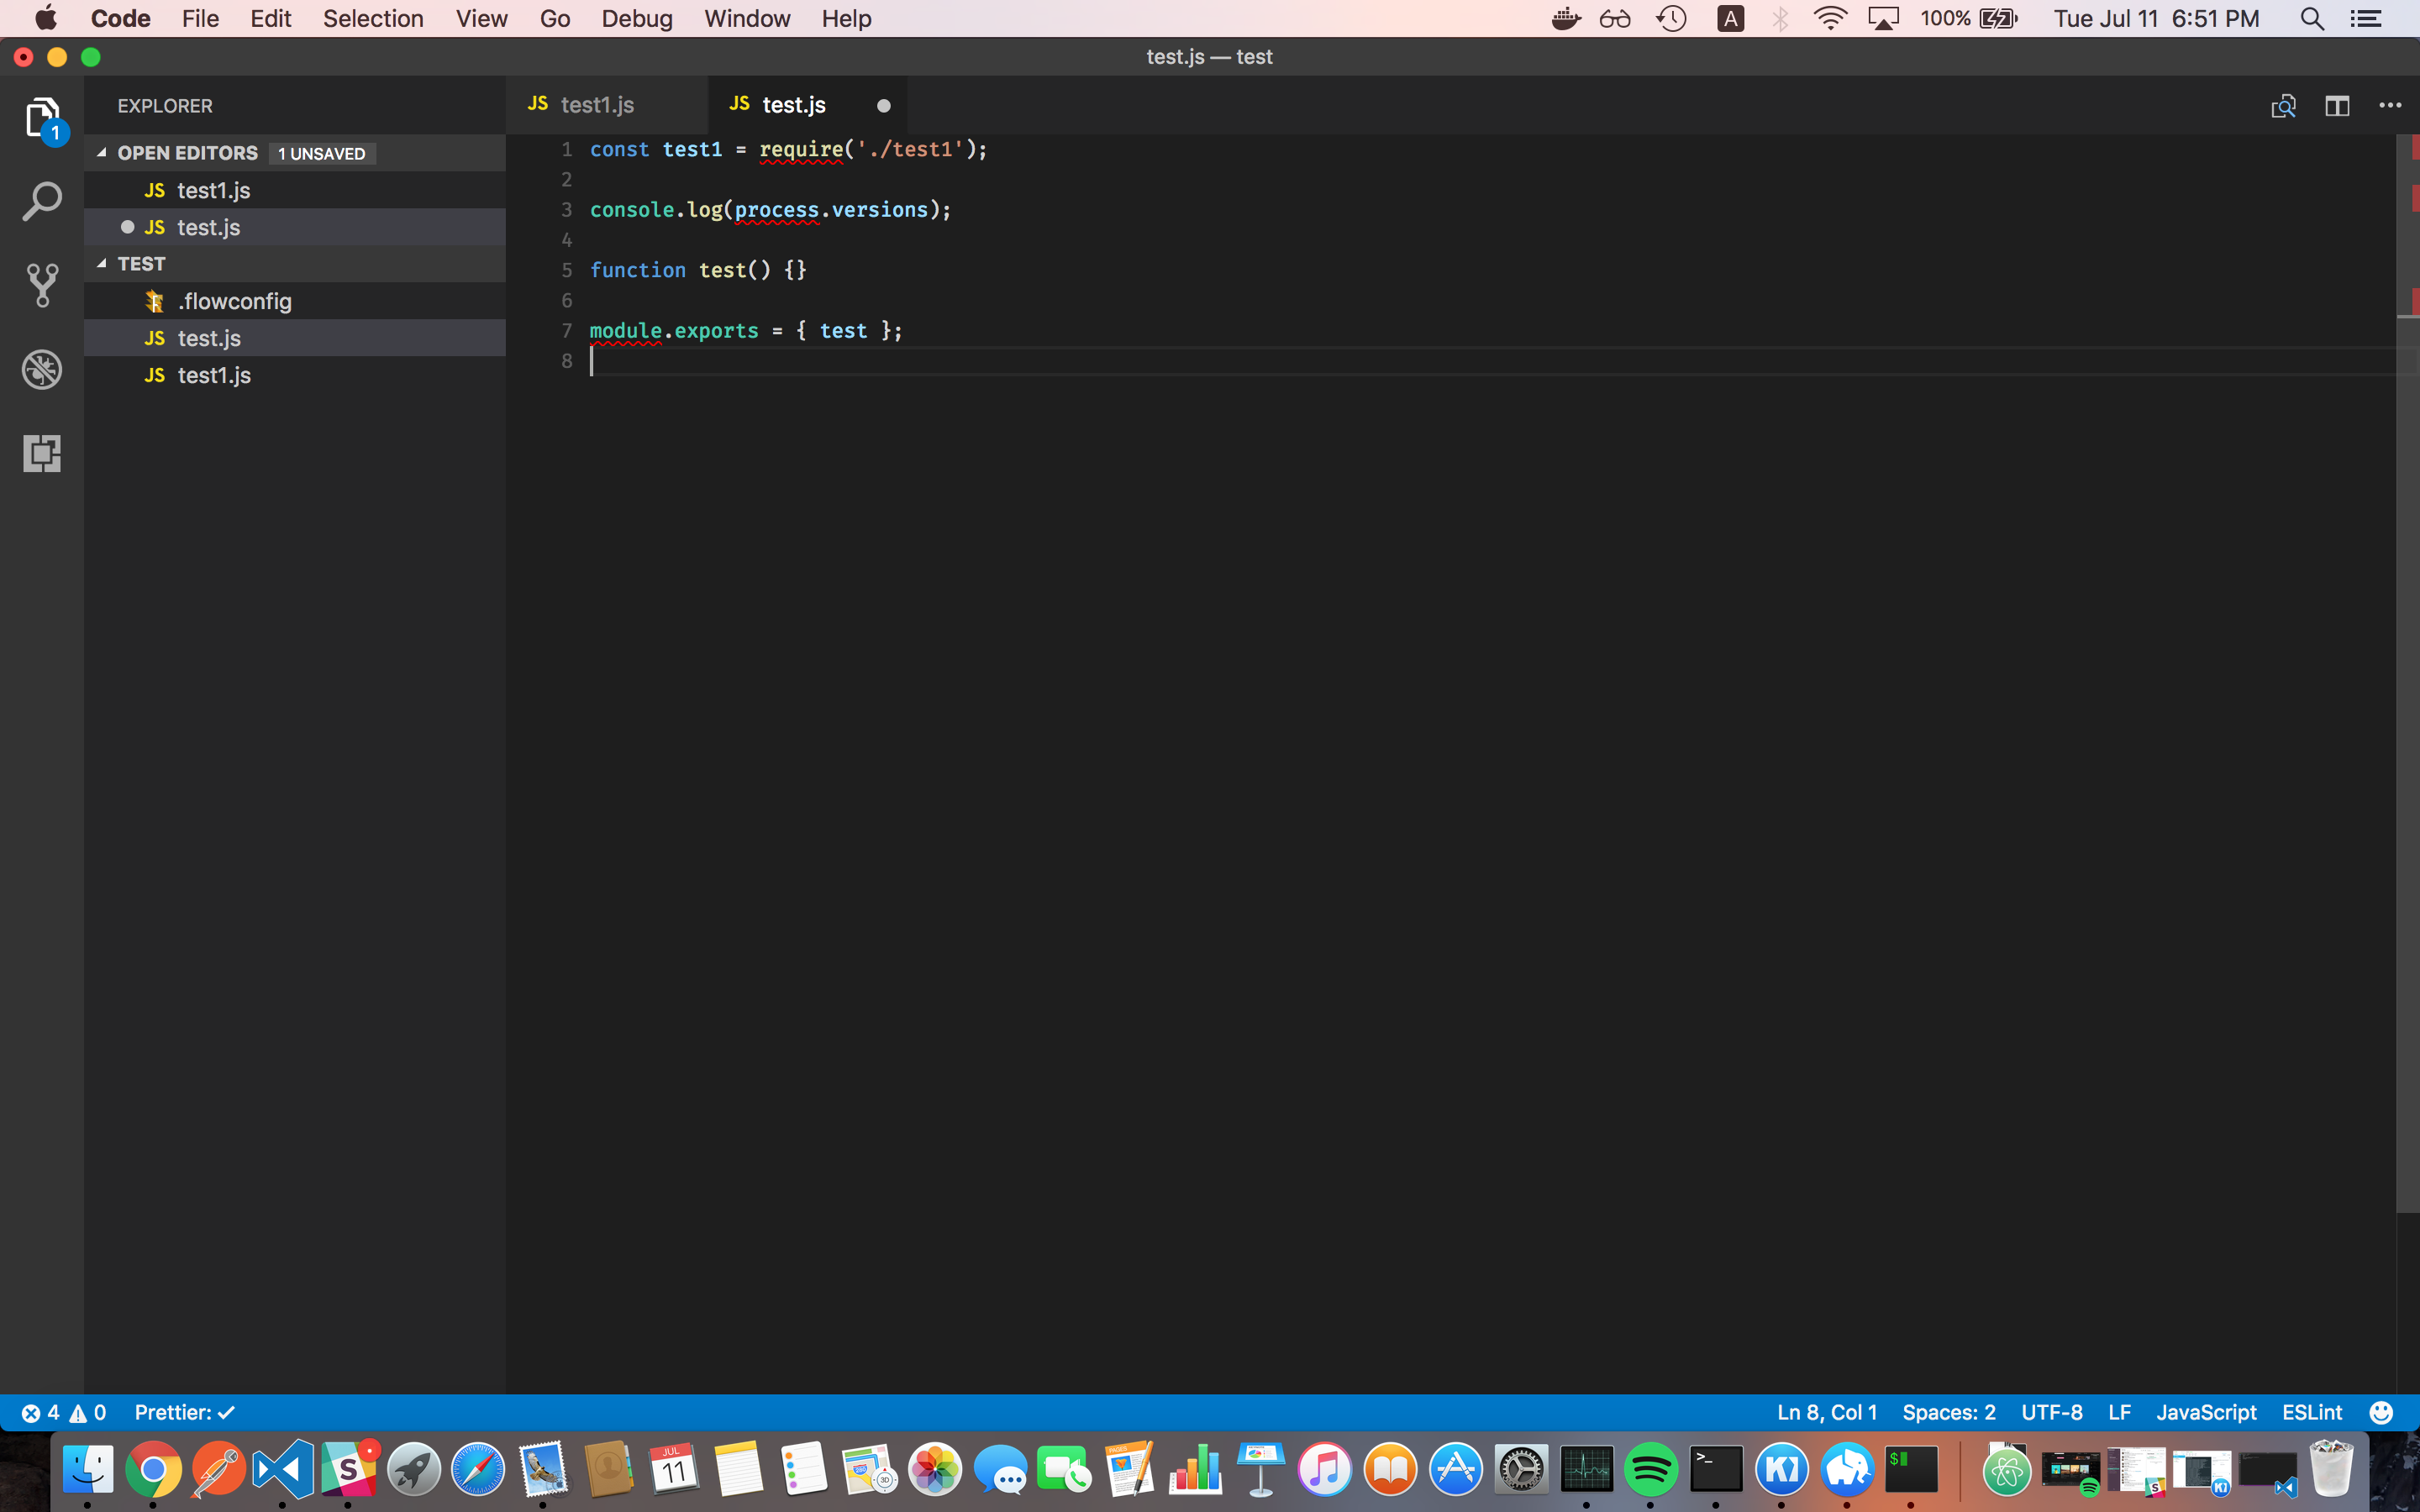The image size is (2420, 1512).
Task: Open the Debug view
Action: pyautogui.click(x=42, y=369)
